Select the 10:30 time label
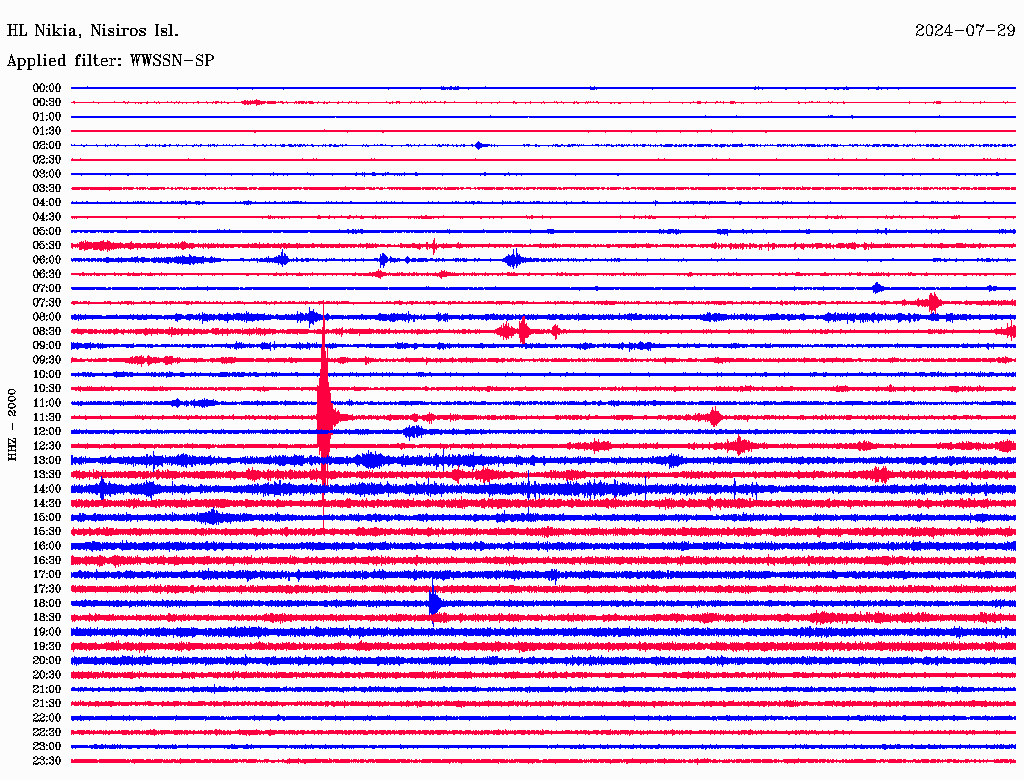Screen dimensions: 1024x780 pyautogui.click(x=47, y=389)
